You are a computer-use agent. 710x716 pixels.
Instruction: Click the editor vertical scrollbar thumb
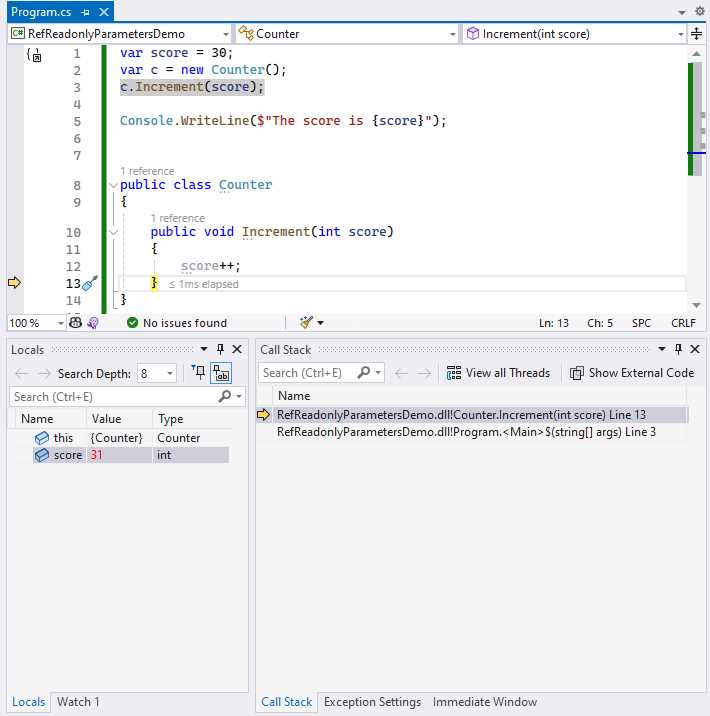(697, 119)
